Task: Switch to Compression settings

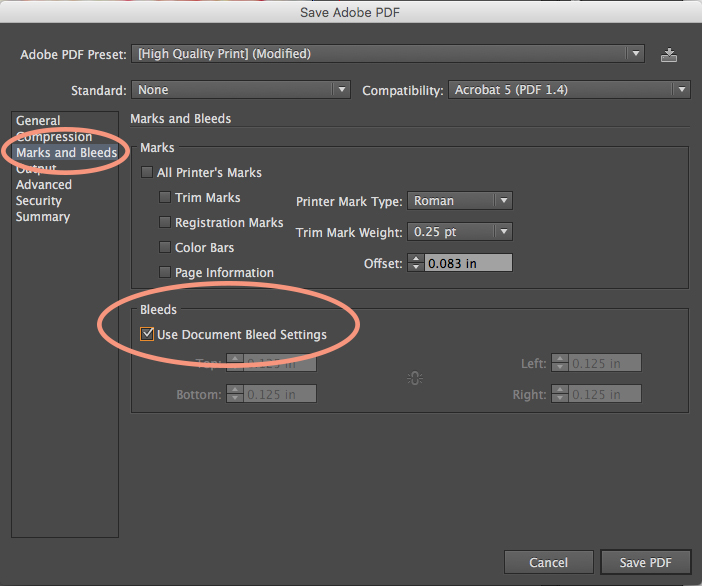Action: point(54,137)
